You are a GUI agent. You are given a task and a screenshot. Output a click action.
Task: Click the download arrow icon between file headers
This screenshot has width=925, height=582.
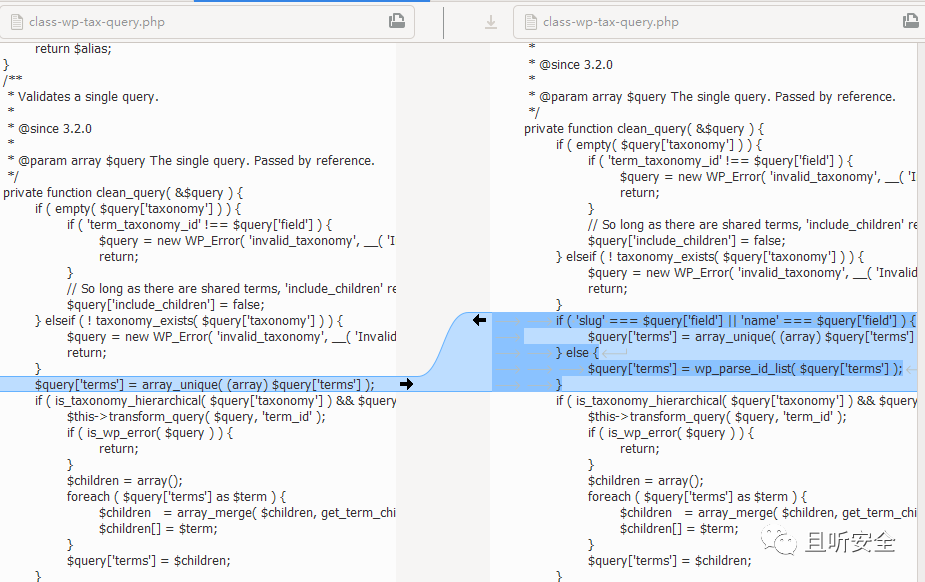point(491,22)
